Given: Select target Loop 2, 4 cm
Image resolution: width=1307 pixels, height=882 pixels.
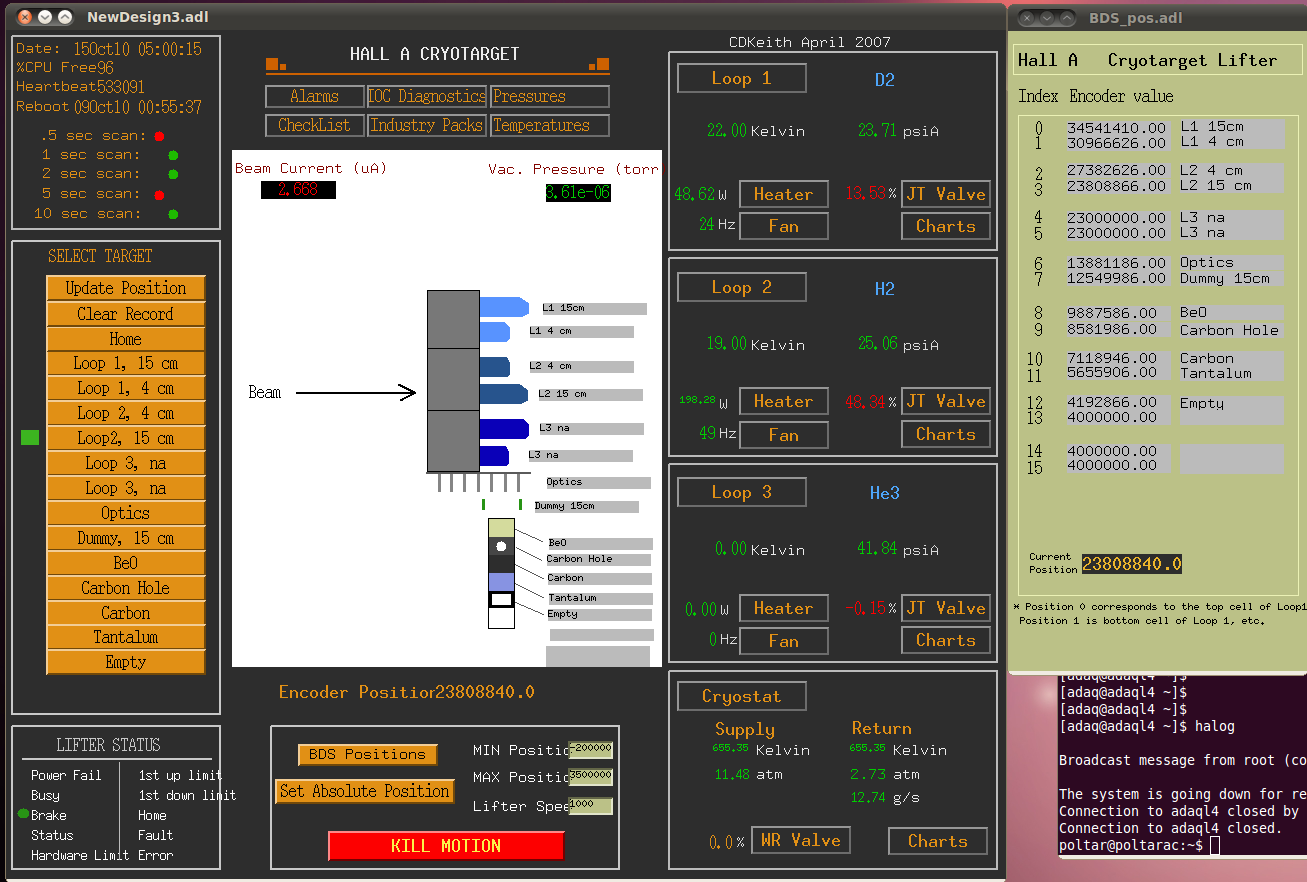Looking at the screenshot, I should point(126,414).
